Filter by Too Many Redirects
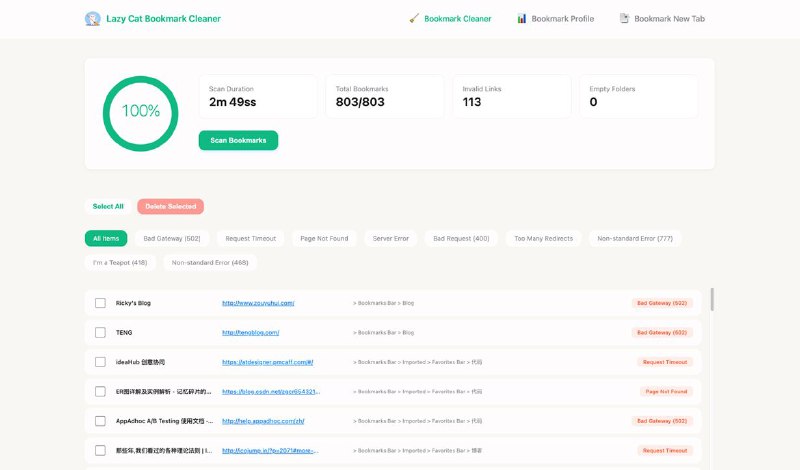800x470 pixels. point(546,238)
